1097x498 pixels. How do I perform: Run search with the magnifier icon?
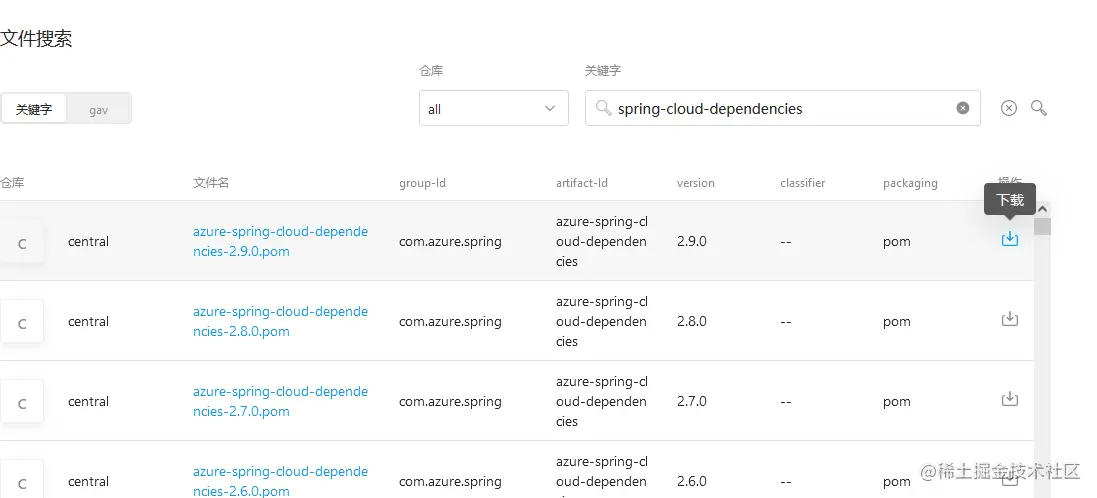[1039, 108]
